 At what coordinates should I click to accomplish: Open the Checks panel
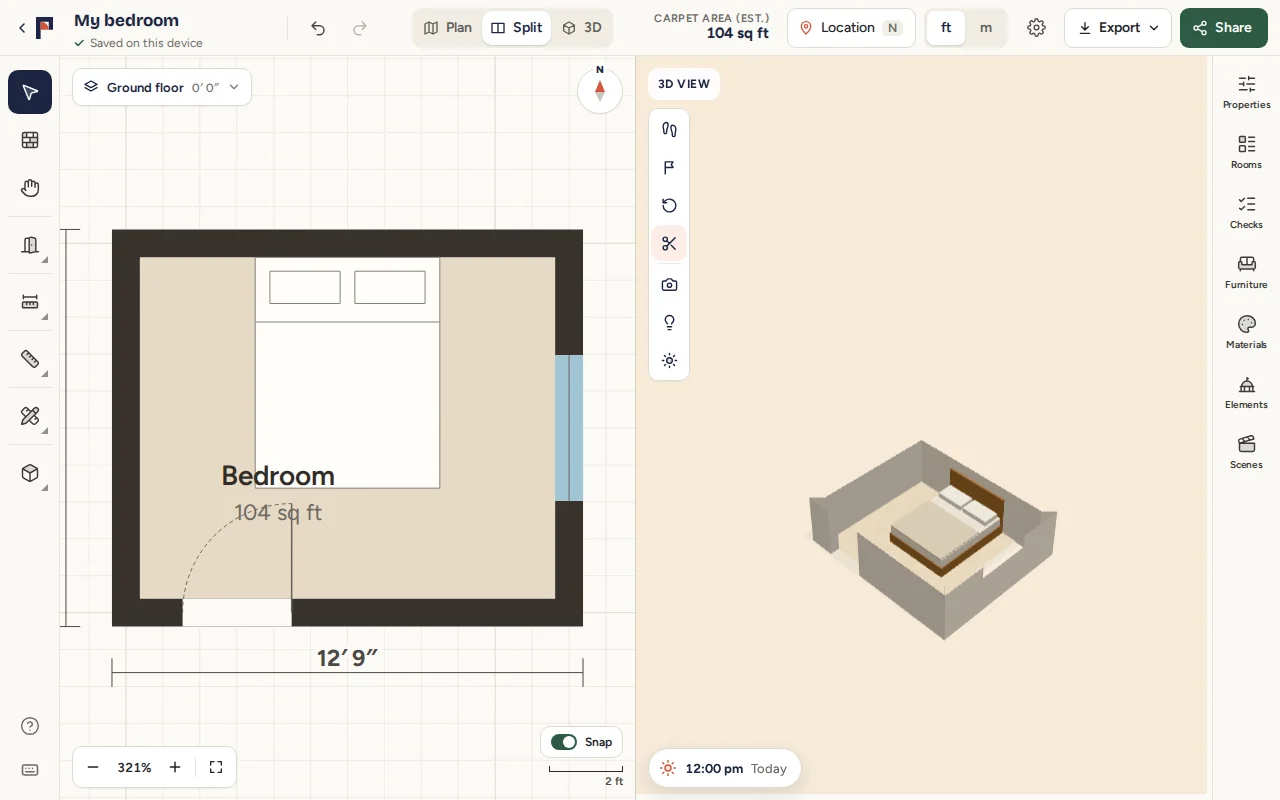pos(1246,212)
